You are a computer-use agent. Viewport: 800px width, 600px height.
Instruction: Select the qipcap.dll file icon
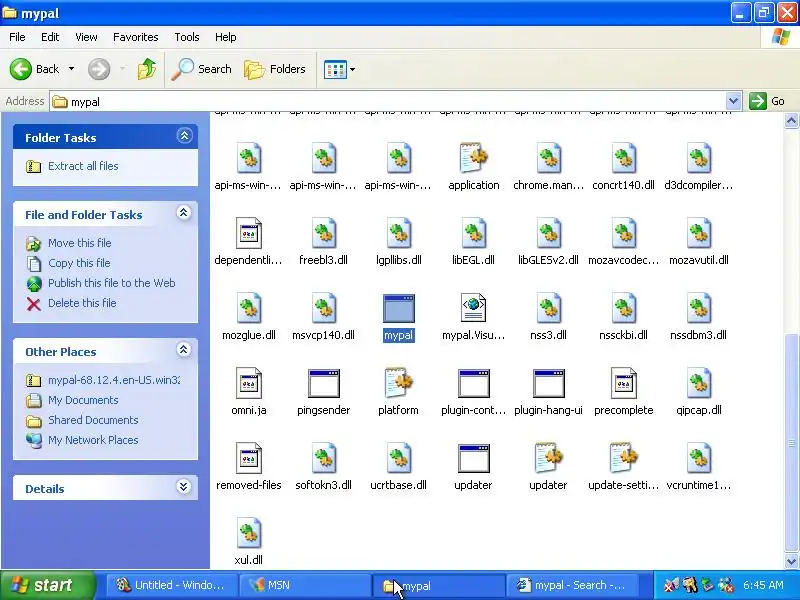click(698, 383)
